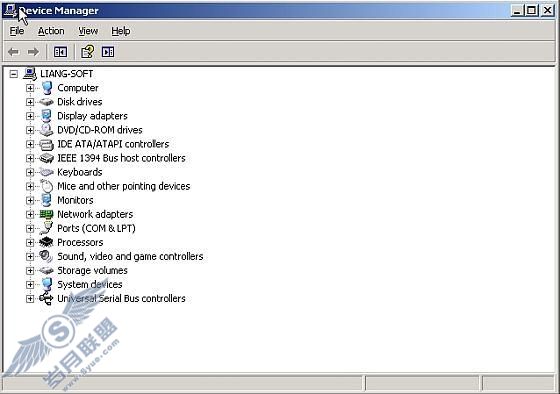Expand the Ports (COM & LPT) node
Screen dimensions: 560x394
point(30,228)
